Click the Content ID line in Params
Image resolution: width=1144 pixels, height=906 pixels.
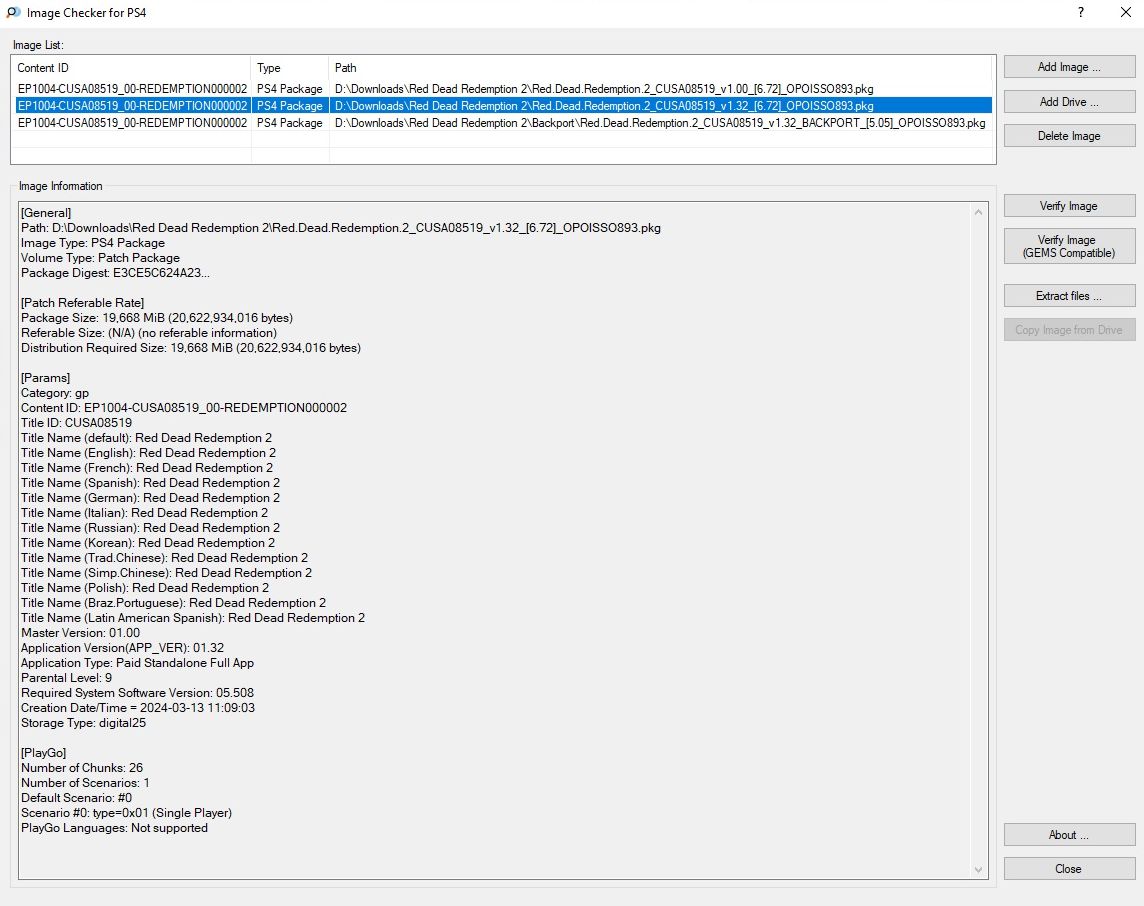(x=184, y=408)
